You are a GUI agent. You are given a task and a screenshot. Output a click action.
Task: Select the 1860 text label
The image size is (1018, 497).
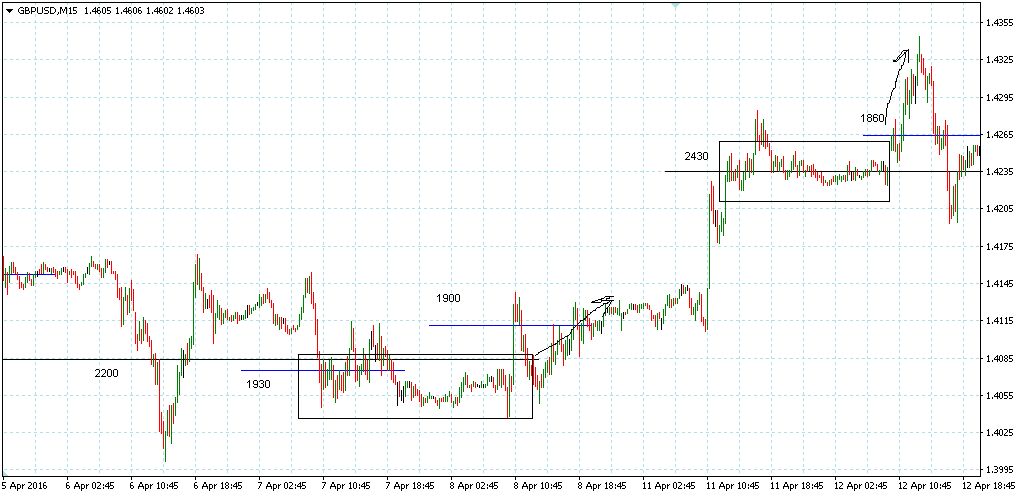click(872, 118)
